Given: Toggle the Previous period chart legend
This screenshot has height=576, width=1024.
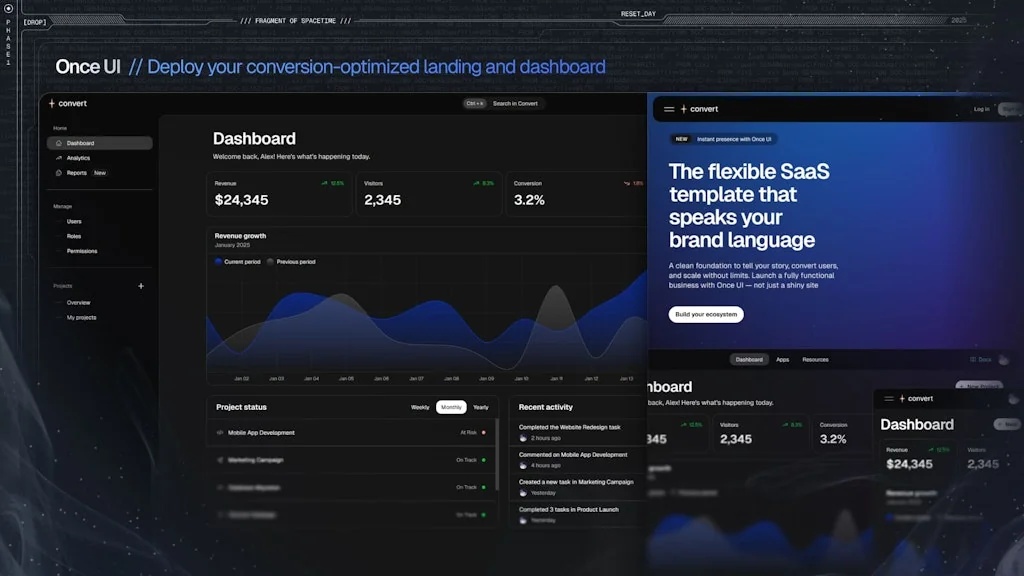Looking at the screenshot, I should 296,261.
